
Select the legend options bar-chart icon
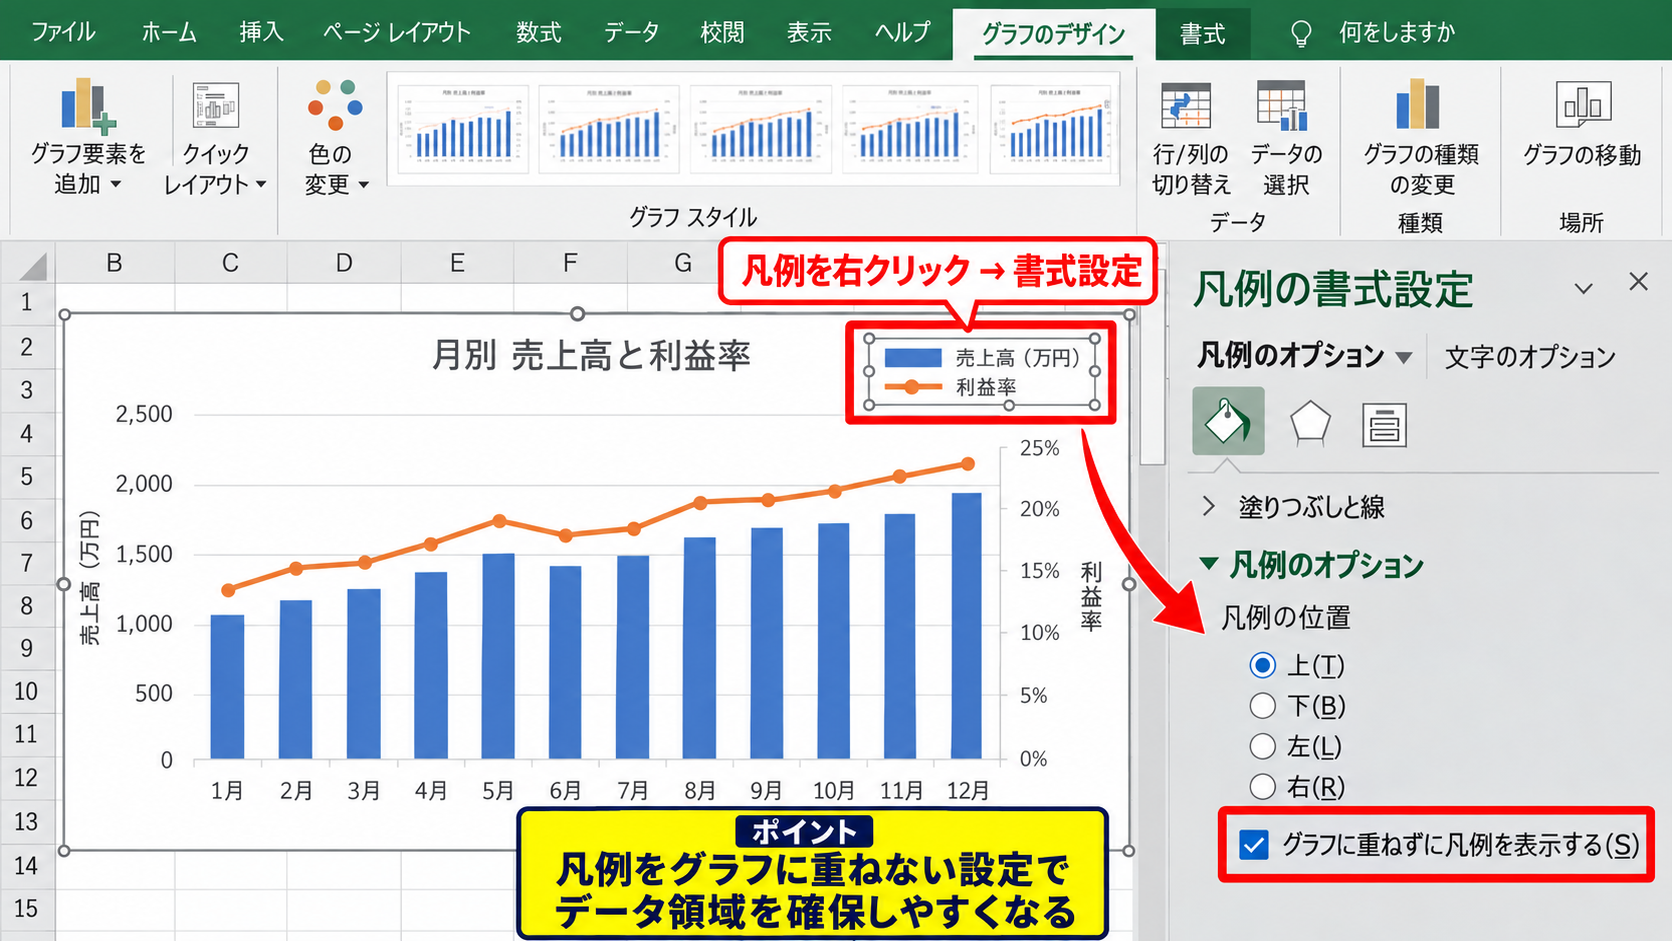(x=1384, y=425)
